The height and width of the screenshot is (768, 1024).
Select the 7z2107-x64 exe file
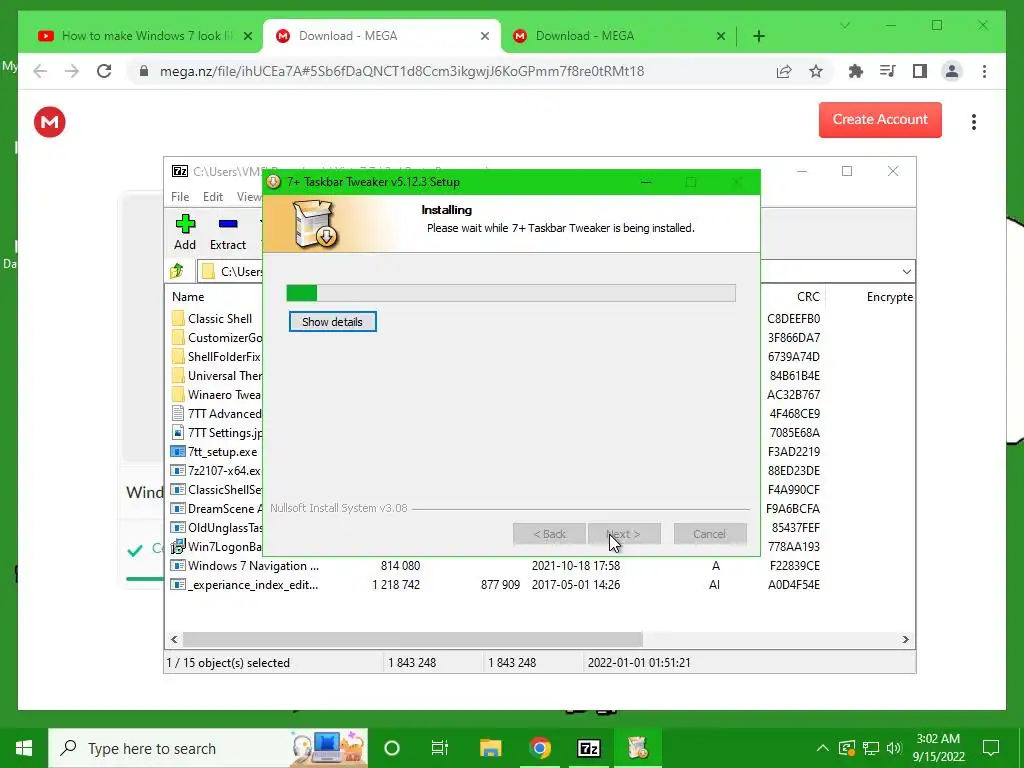216,470
